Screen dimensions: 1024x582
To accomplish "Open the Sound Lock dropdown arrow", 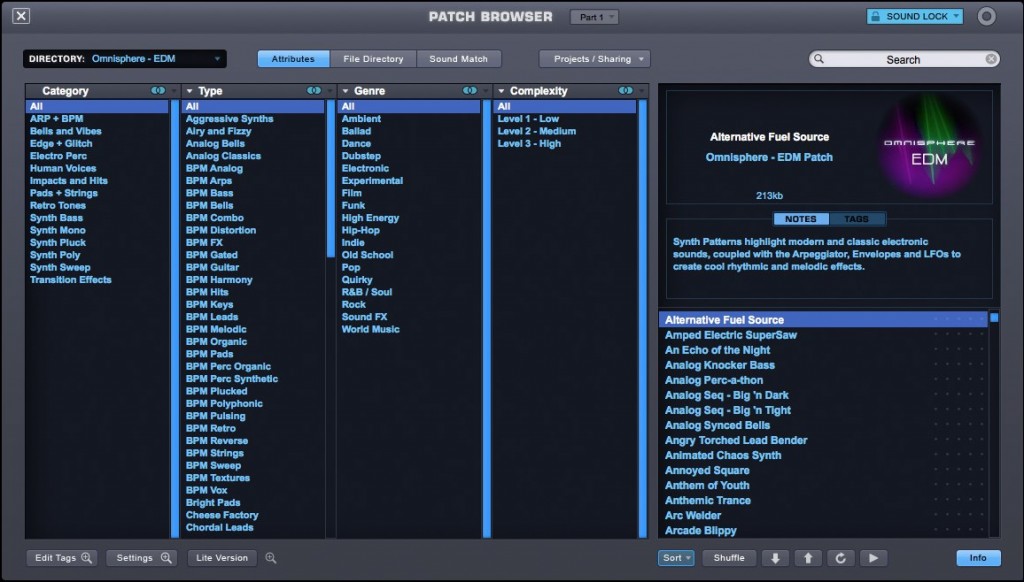I will point(956,16).
